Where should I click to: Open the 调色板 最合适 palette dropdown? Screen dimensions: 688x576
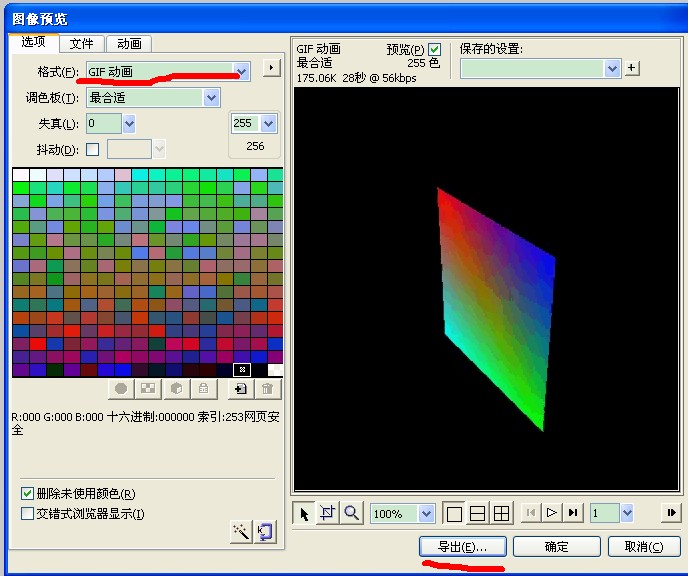click(x=211, y=97)
